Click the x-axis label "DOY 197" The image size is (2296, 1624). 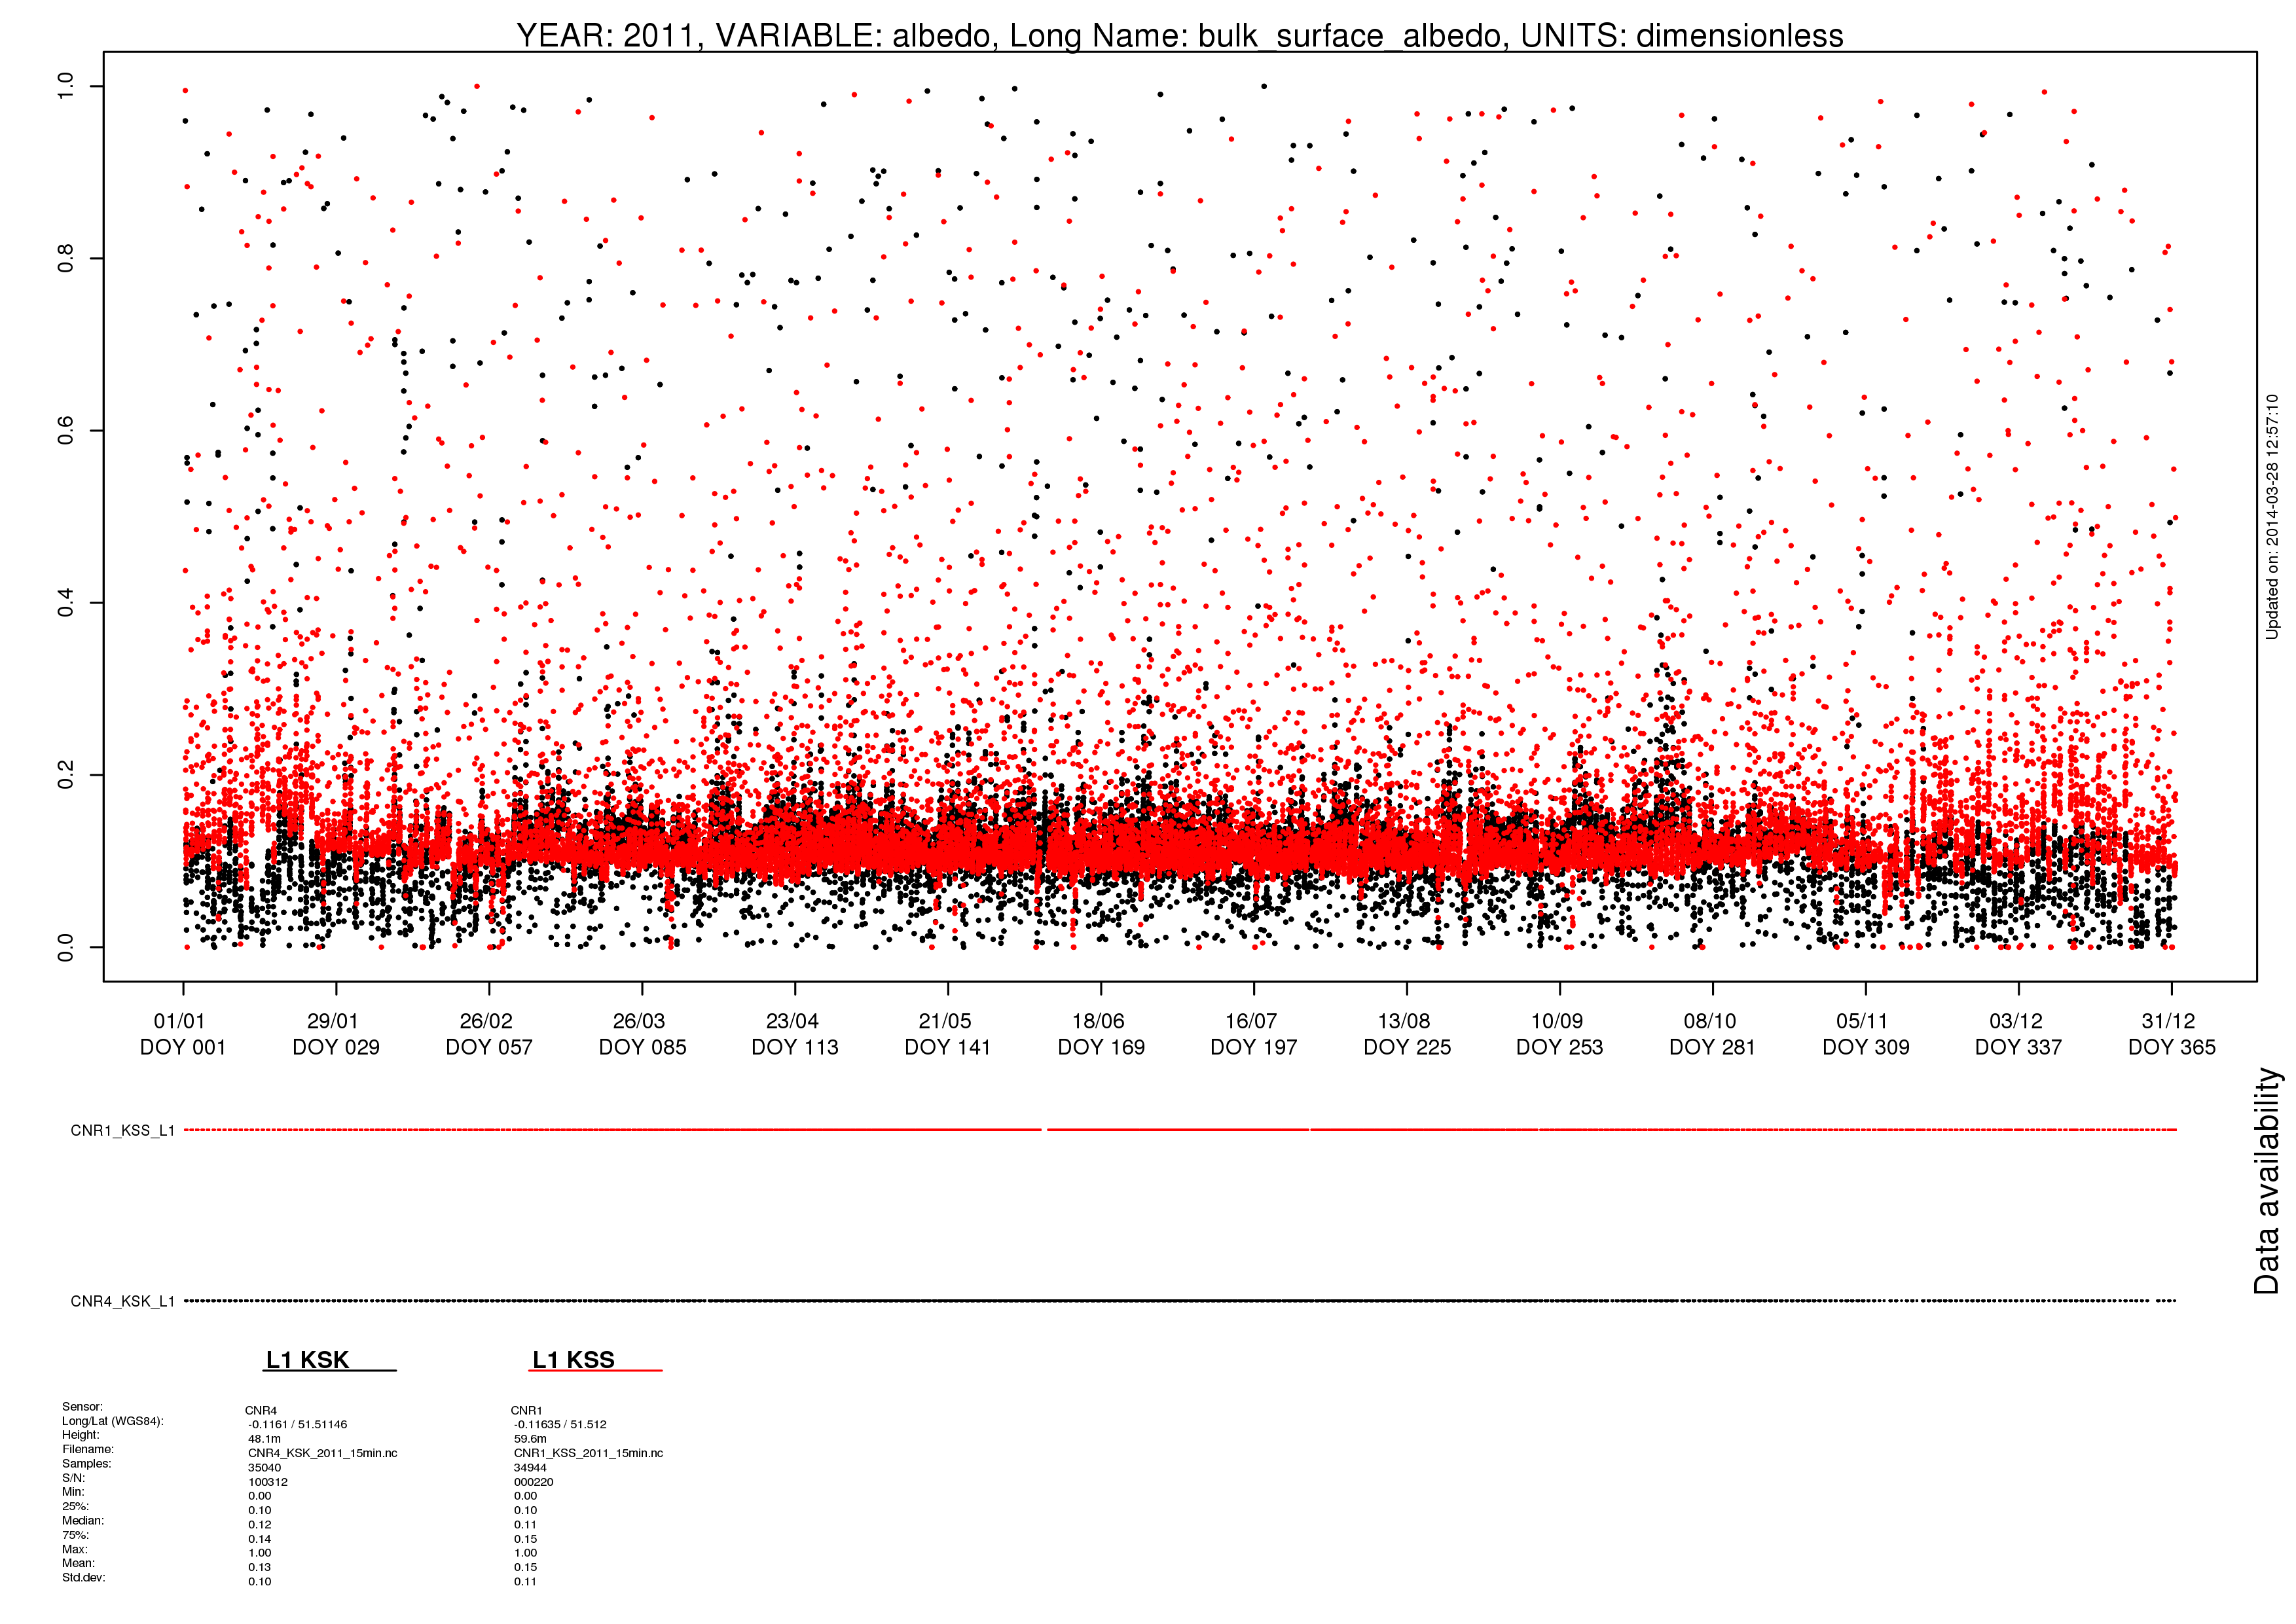coord(1254,1047)
